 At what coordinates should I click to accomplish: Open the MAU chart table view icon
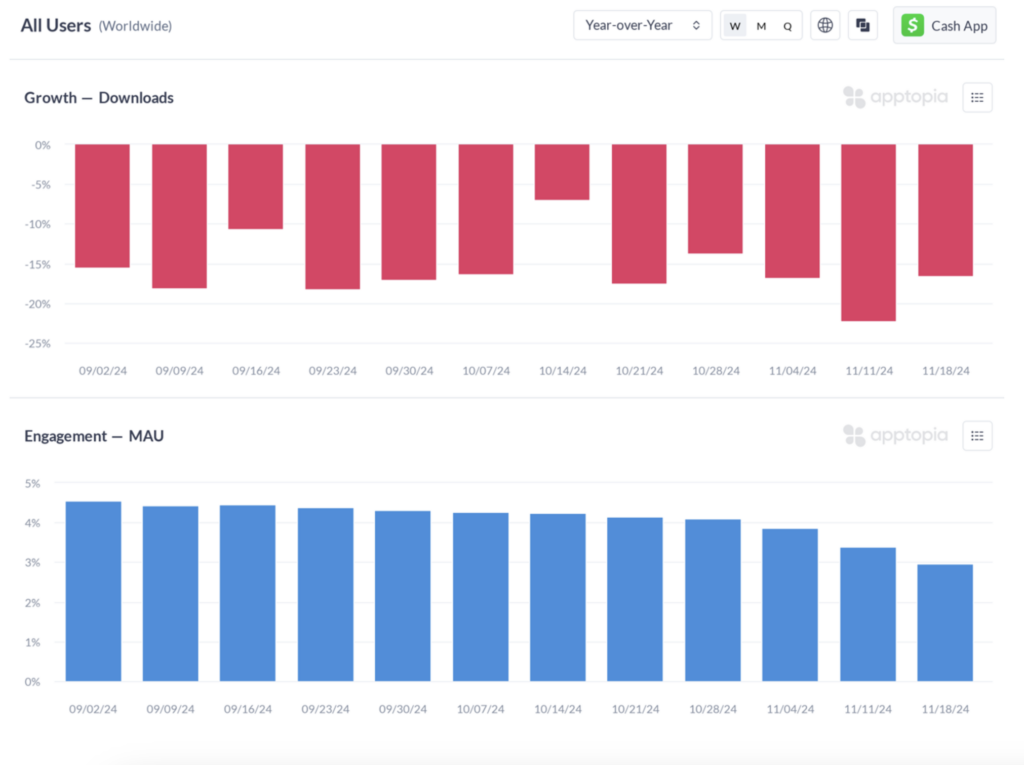(x=977, y=436)
